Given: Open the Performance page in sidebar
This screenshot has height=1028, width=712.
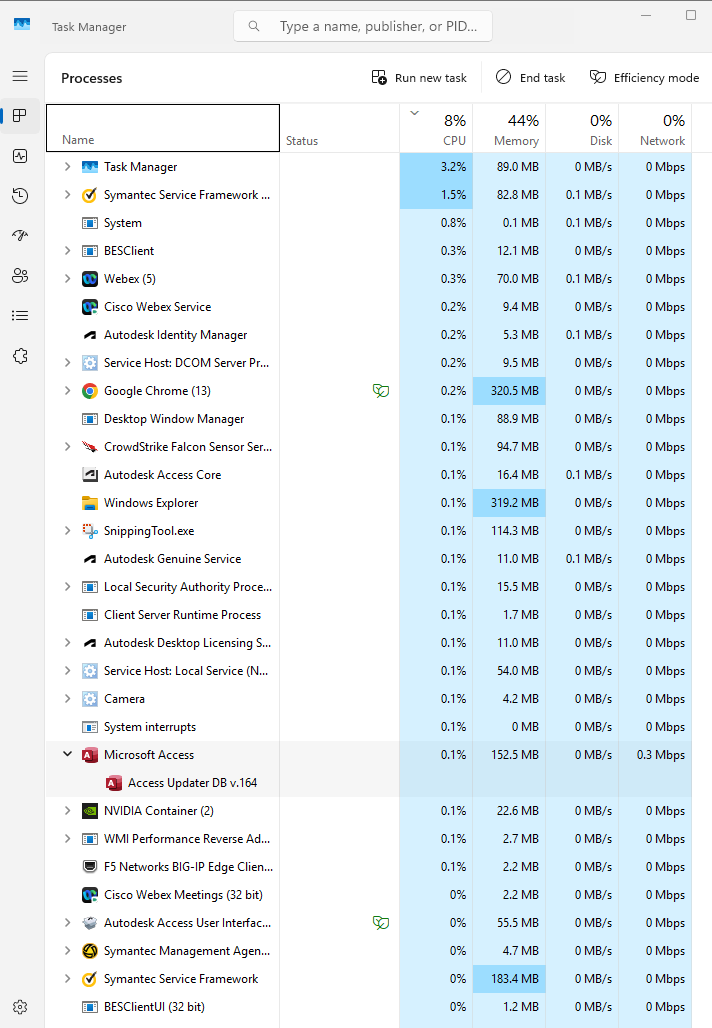Looking at the screenshot, I should 20,156.
